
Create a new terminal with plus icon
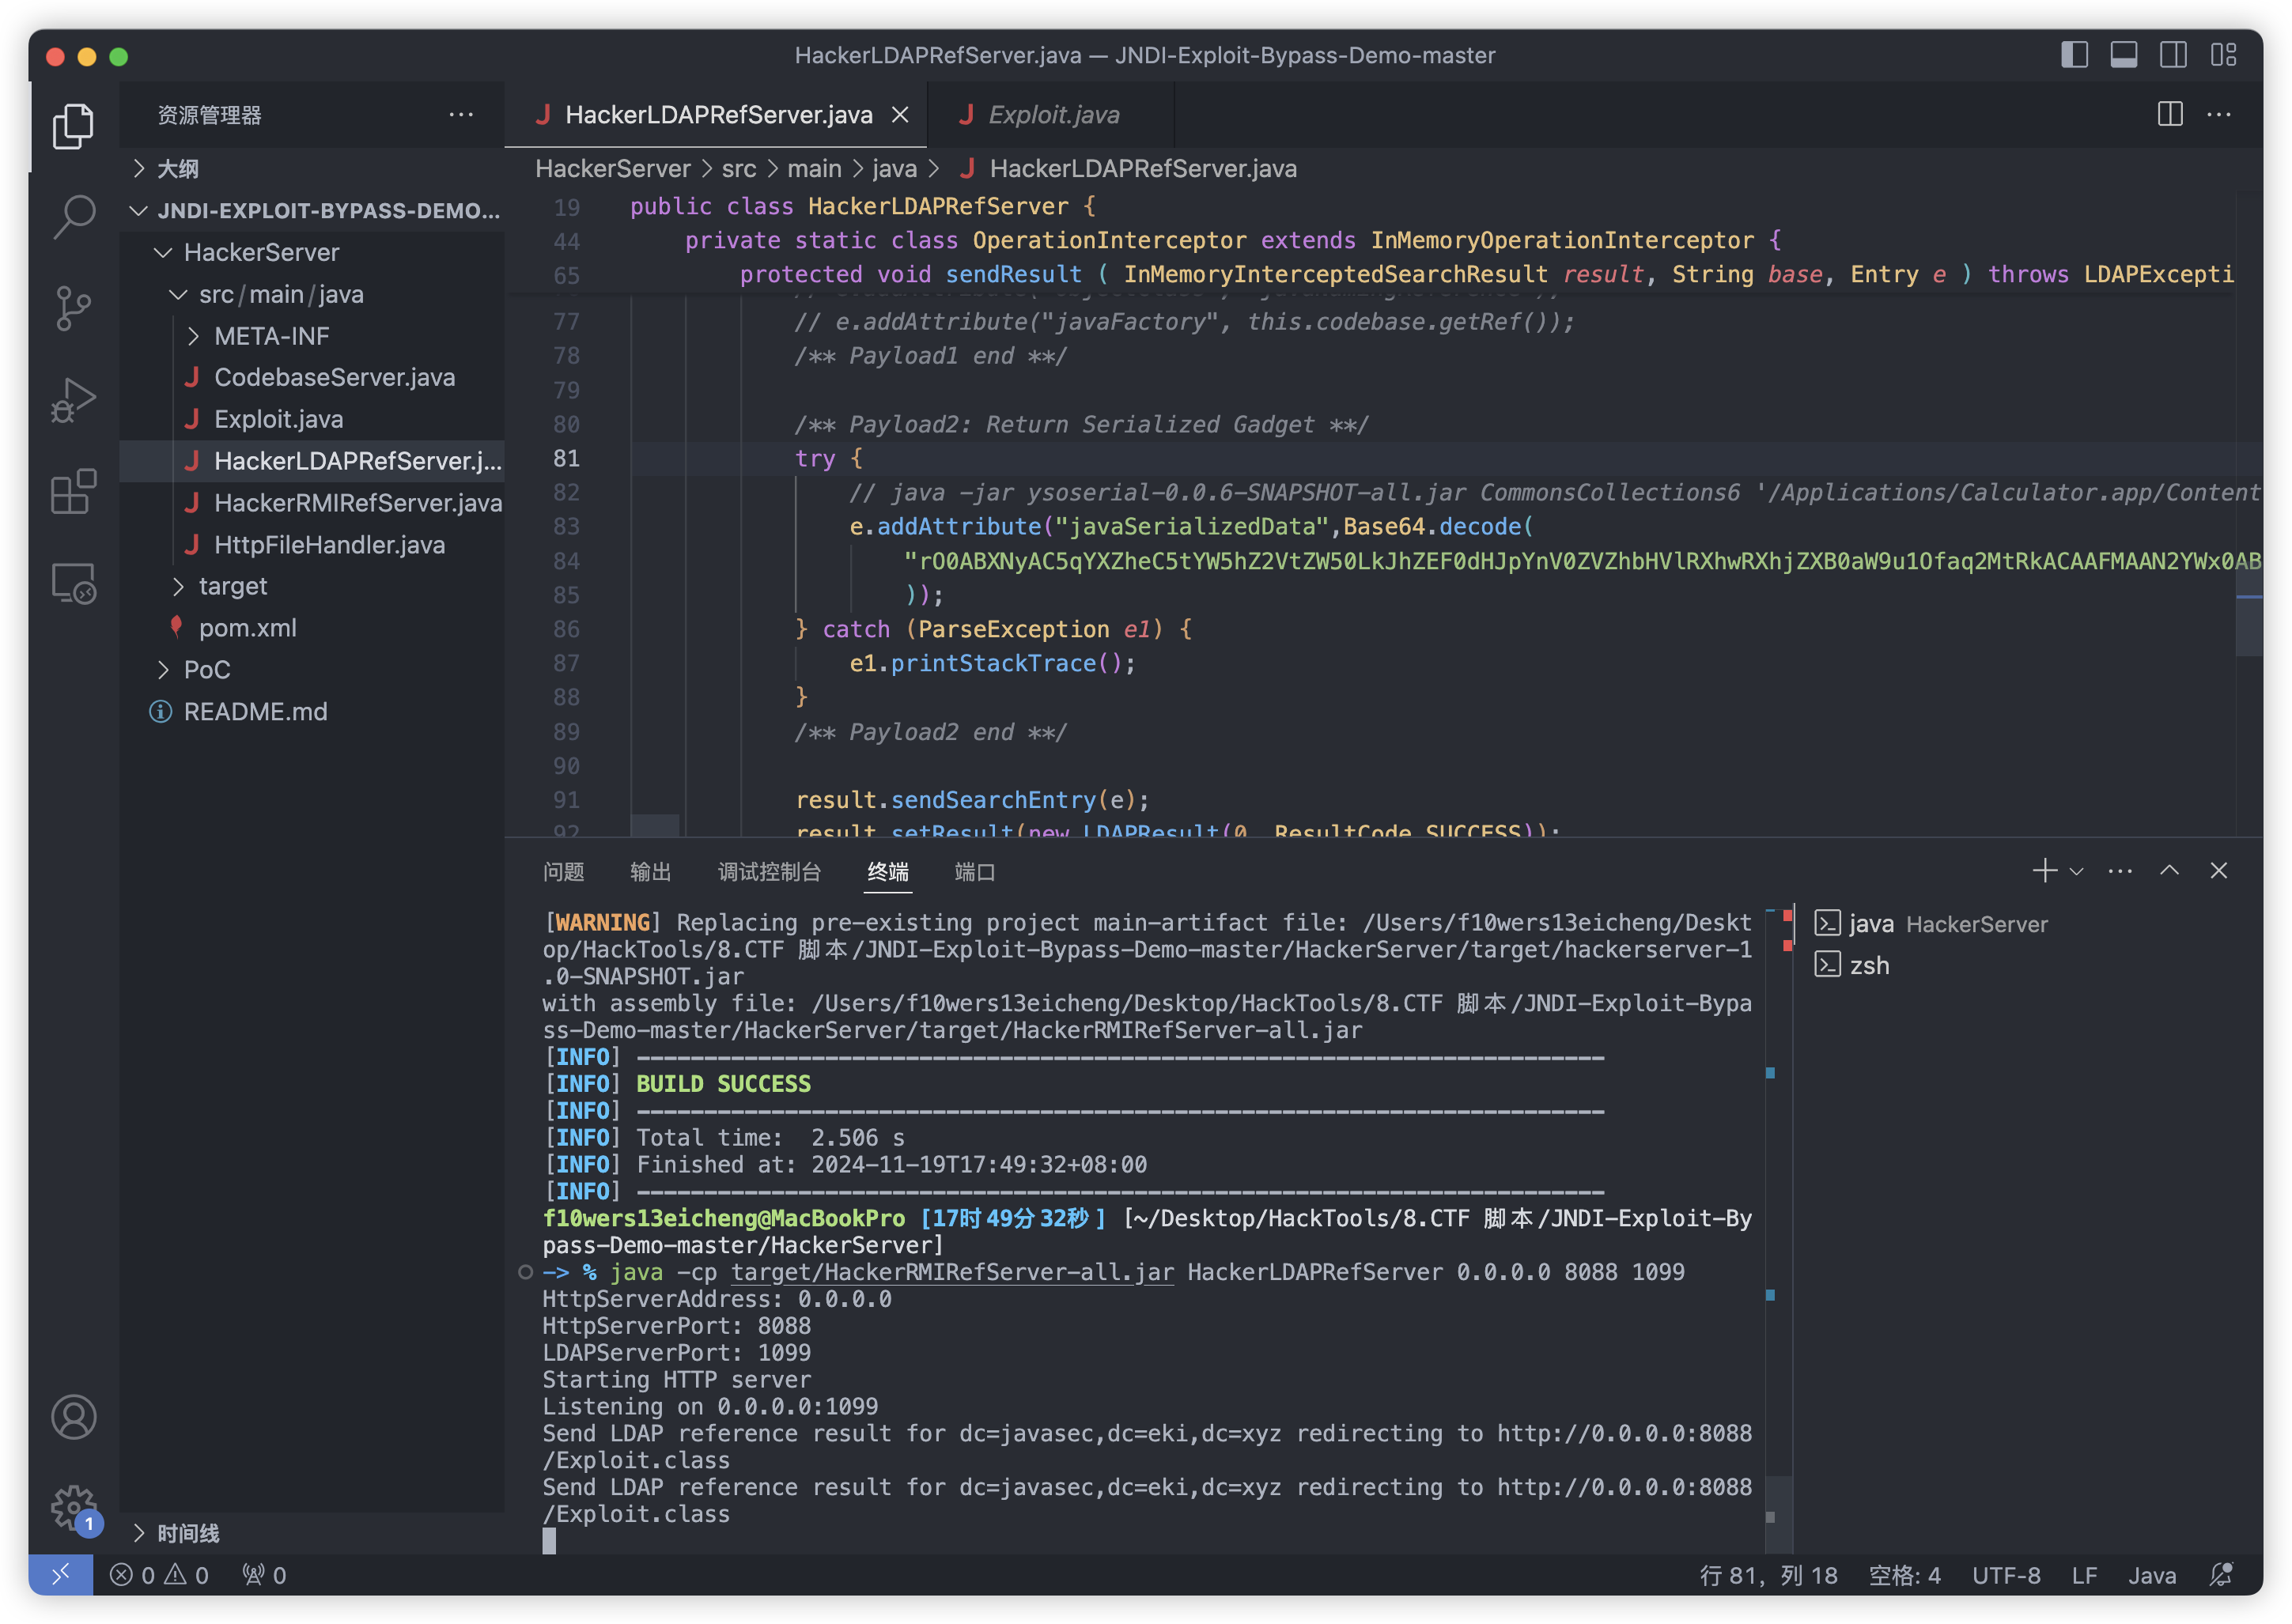[2044, 871]
